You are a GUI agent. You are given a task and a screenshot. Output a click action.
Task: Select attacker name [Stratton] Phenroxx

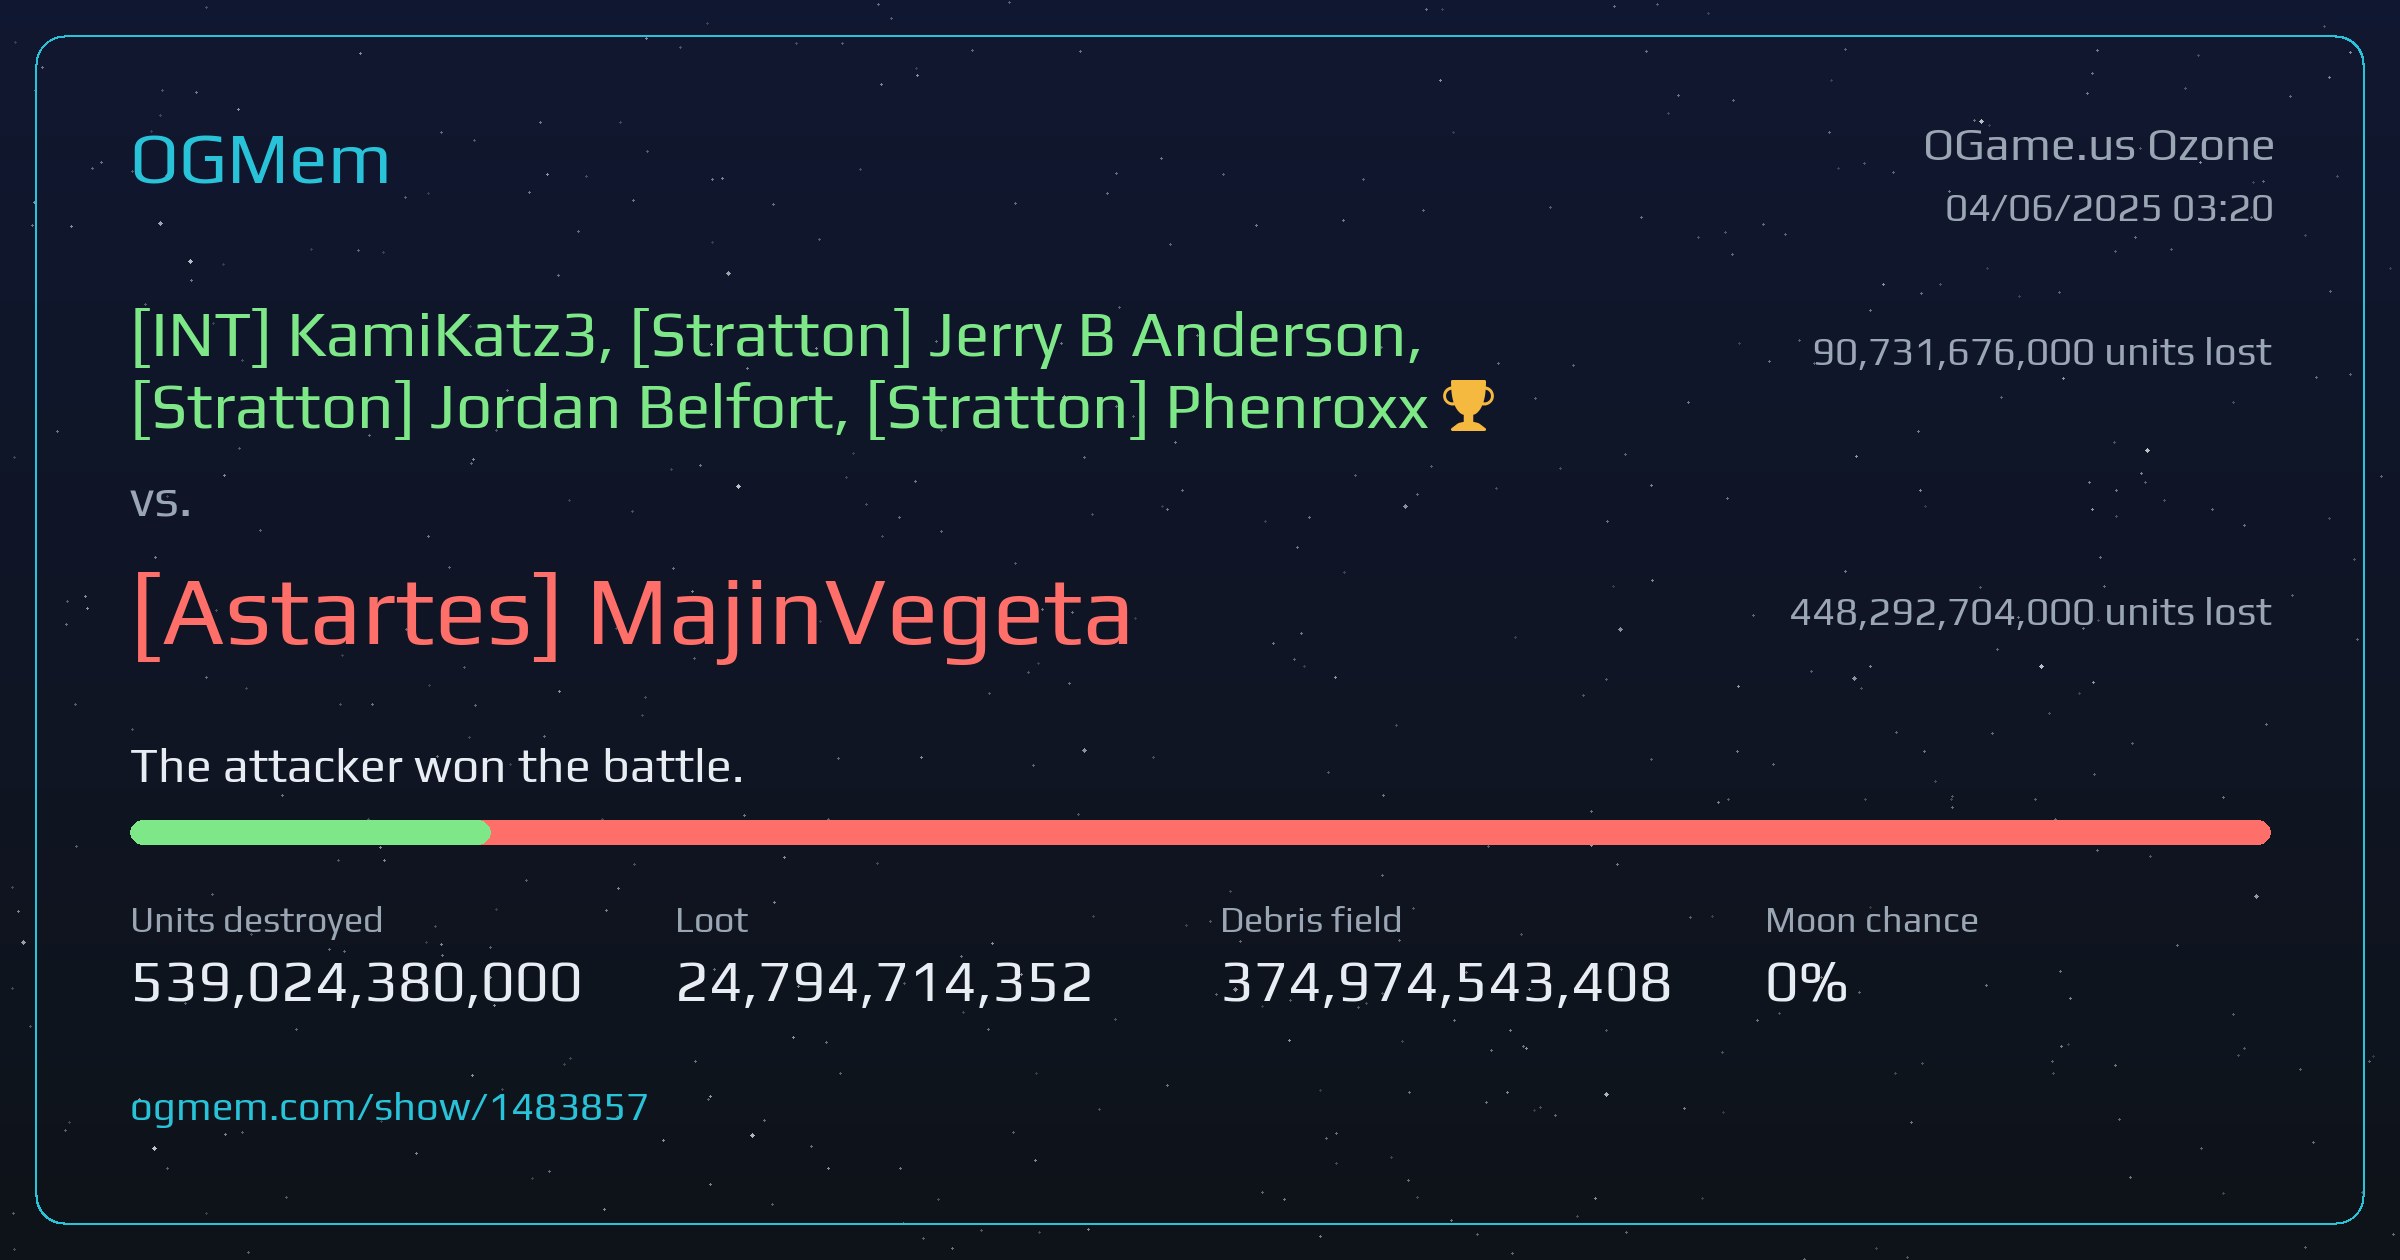(x=1147, y=408)
